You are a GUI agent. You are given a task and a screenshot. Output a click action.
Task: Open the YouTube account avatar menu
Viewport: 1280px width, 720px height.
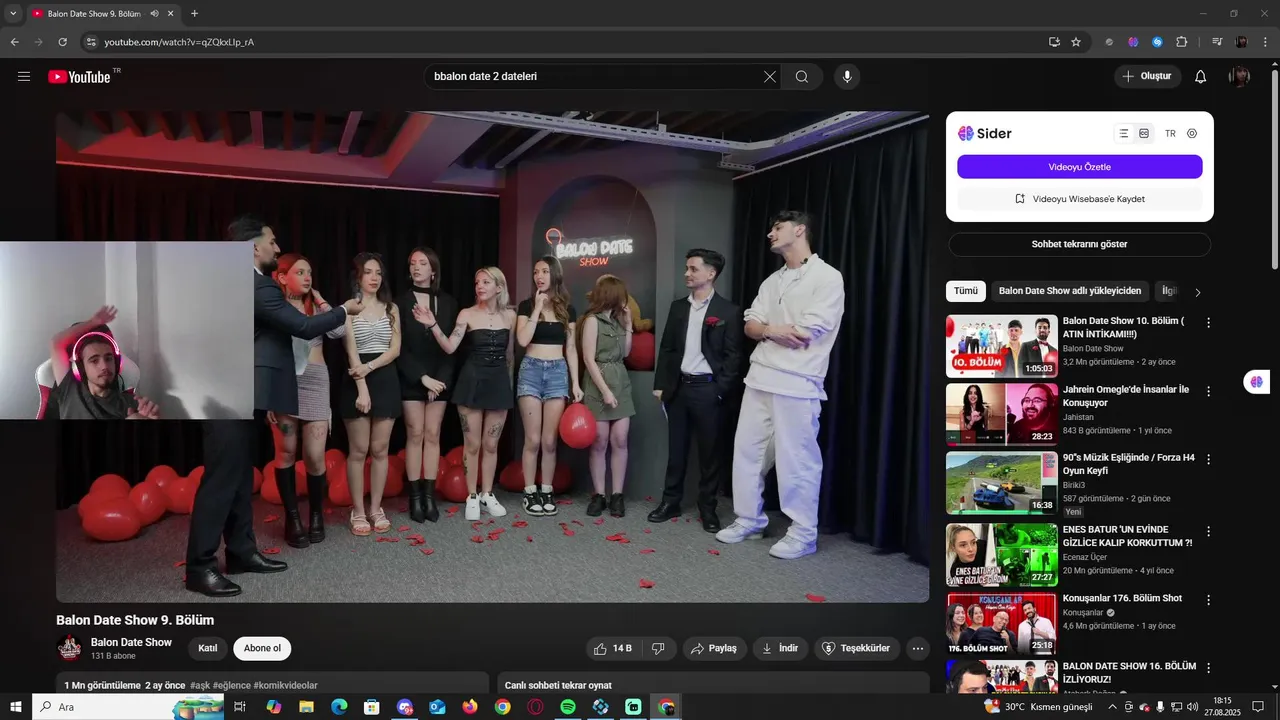tap(1239, 77)
